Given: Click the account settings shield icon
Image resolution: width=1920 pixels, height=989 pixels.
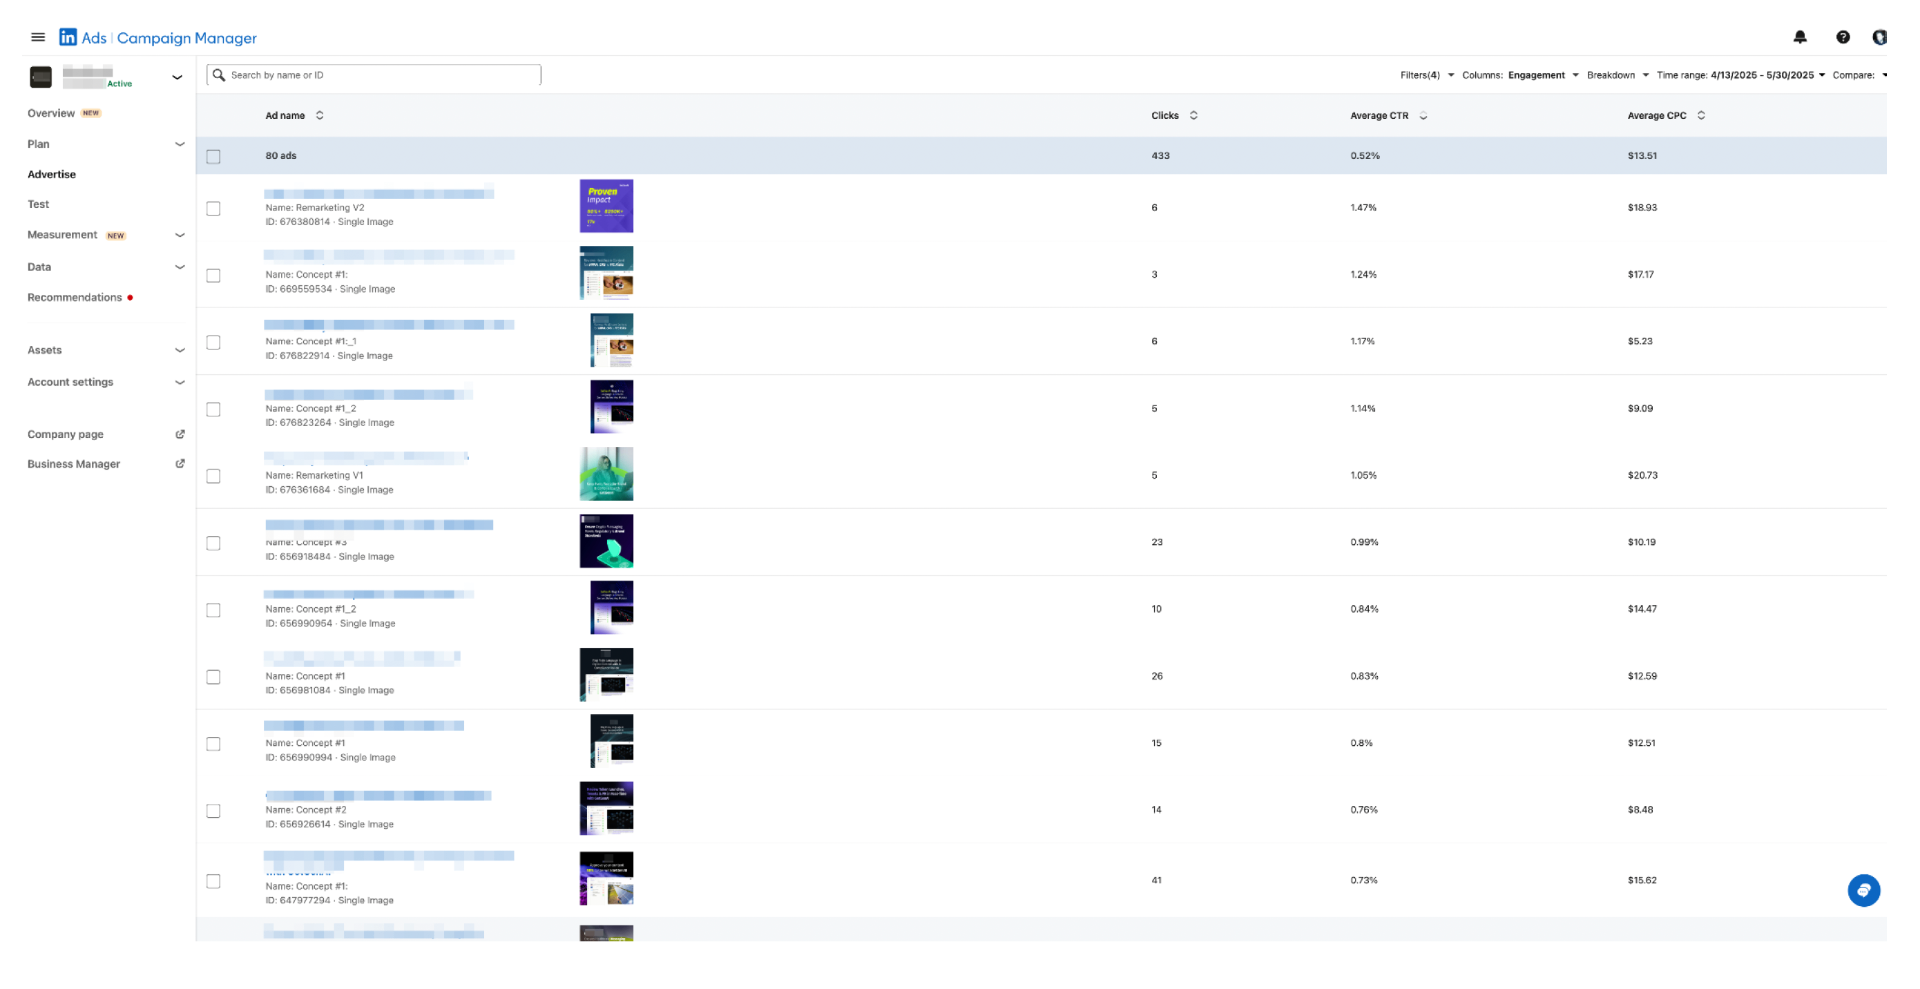Looking at the screenshot, I should pos(1881,37).
